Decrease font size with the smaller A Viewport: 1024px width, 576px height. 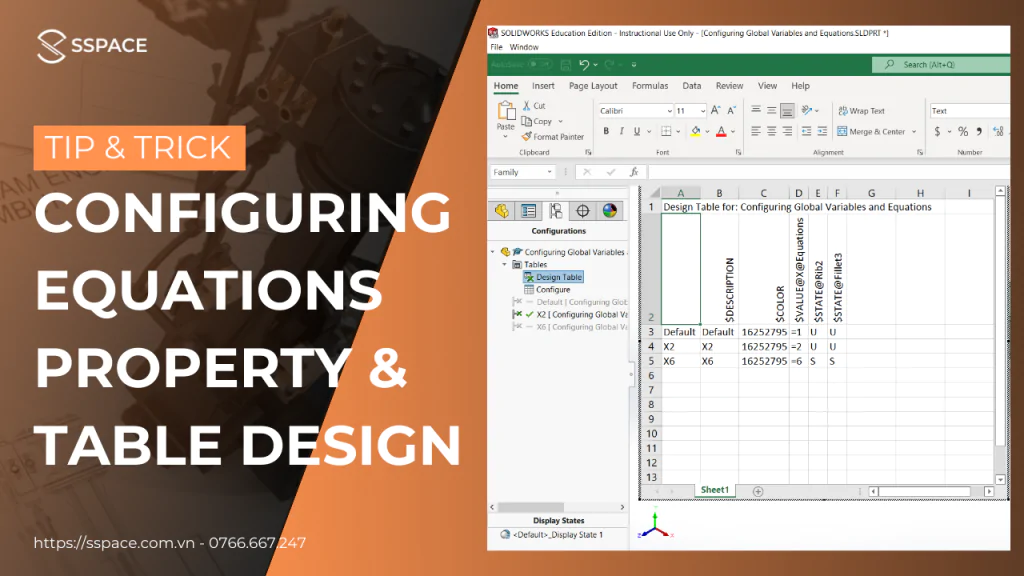(731, 110)
